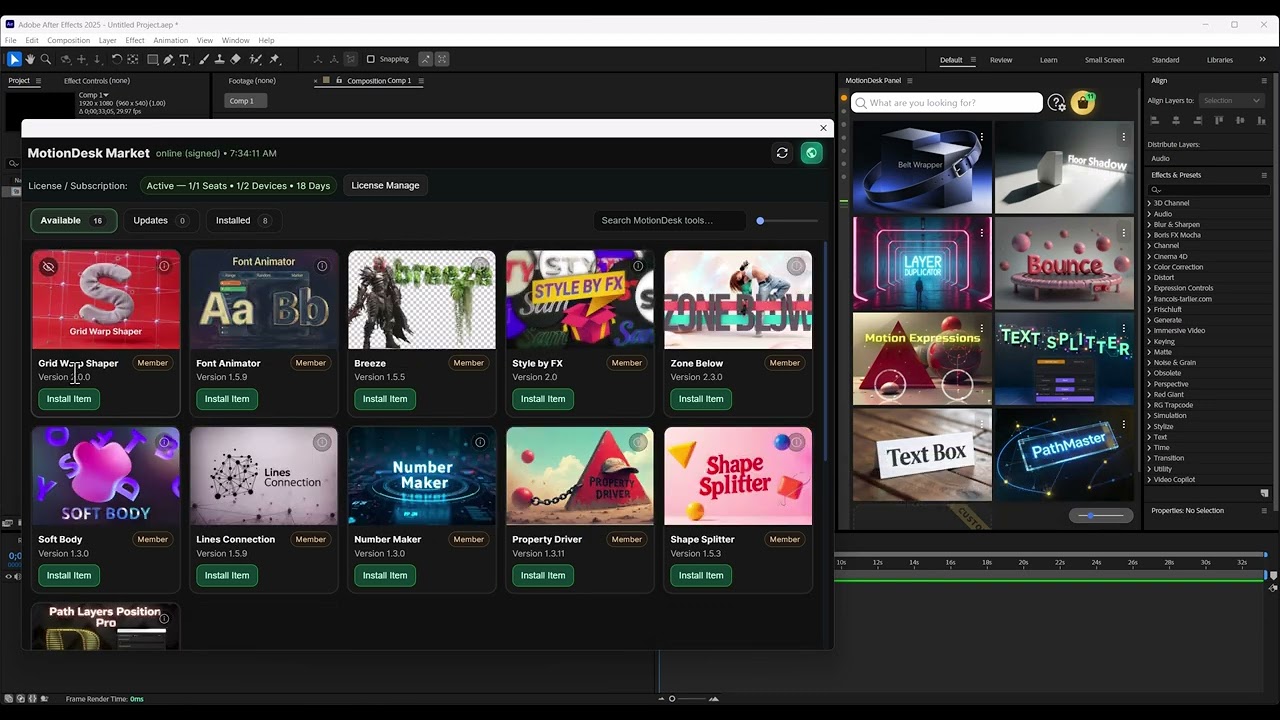Image resolution: width=1280 pixels, height=720 pixels.
Task: Open the Composition menu
Action: coord(68,40)
